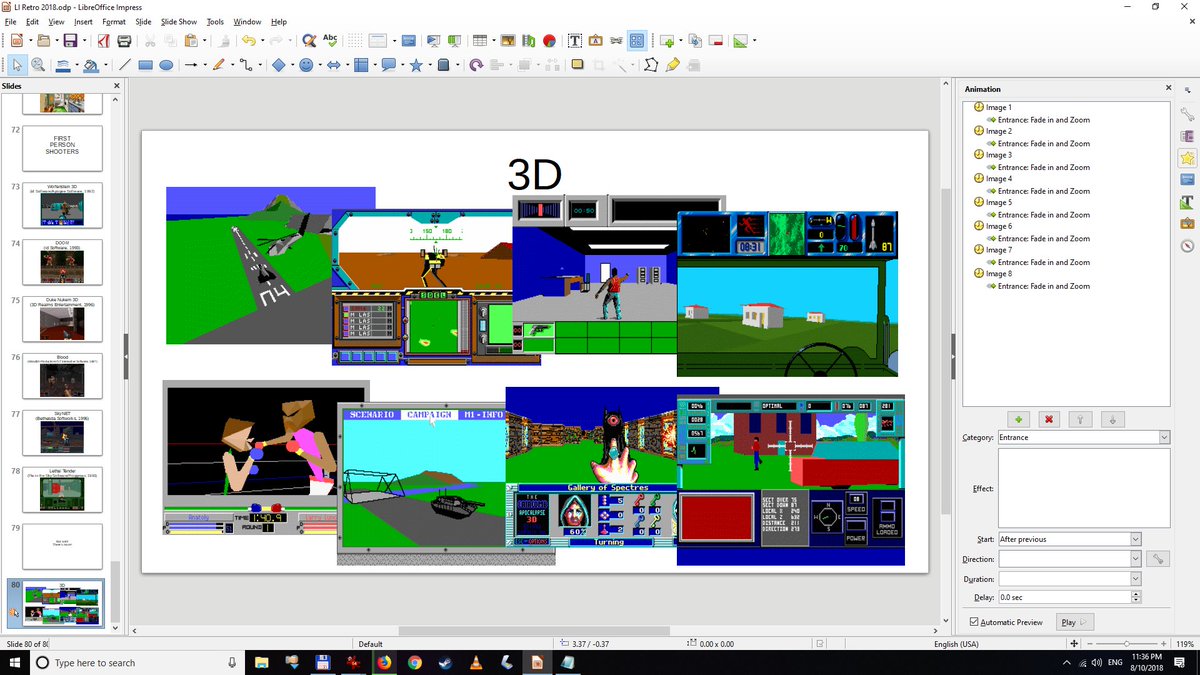
Task: Expand the Paste options dropdown arrow
Action: [204, 41]
